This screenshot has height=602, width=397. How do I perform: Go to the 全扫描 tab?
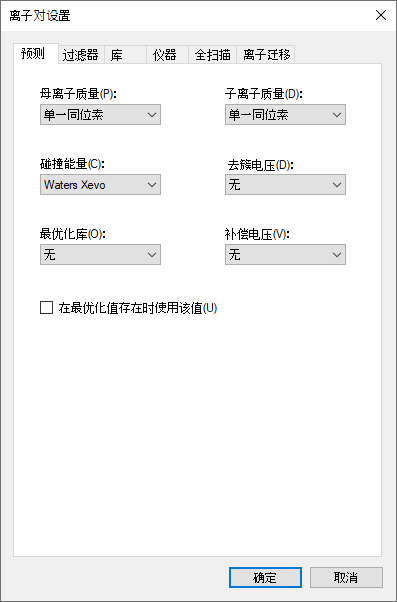212,55
